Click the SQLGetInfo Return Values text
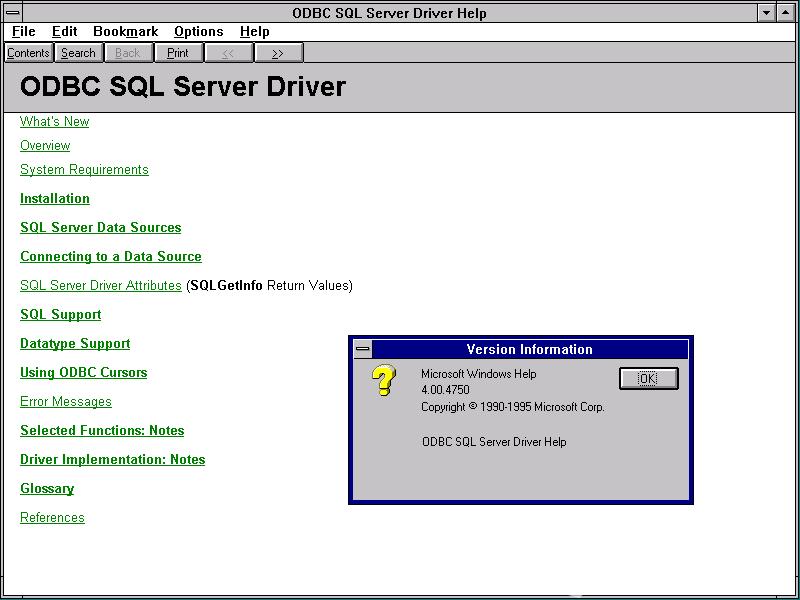The height and width of the screenshot is (600, 800). (269, 285)
